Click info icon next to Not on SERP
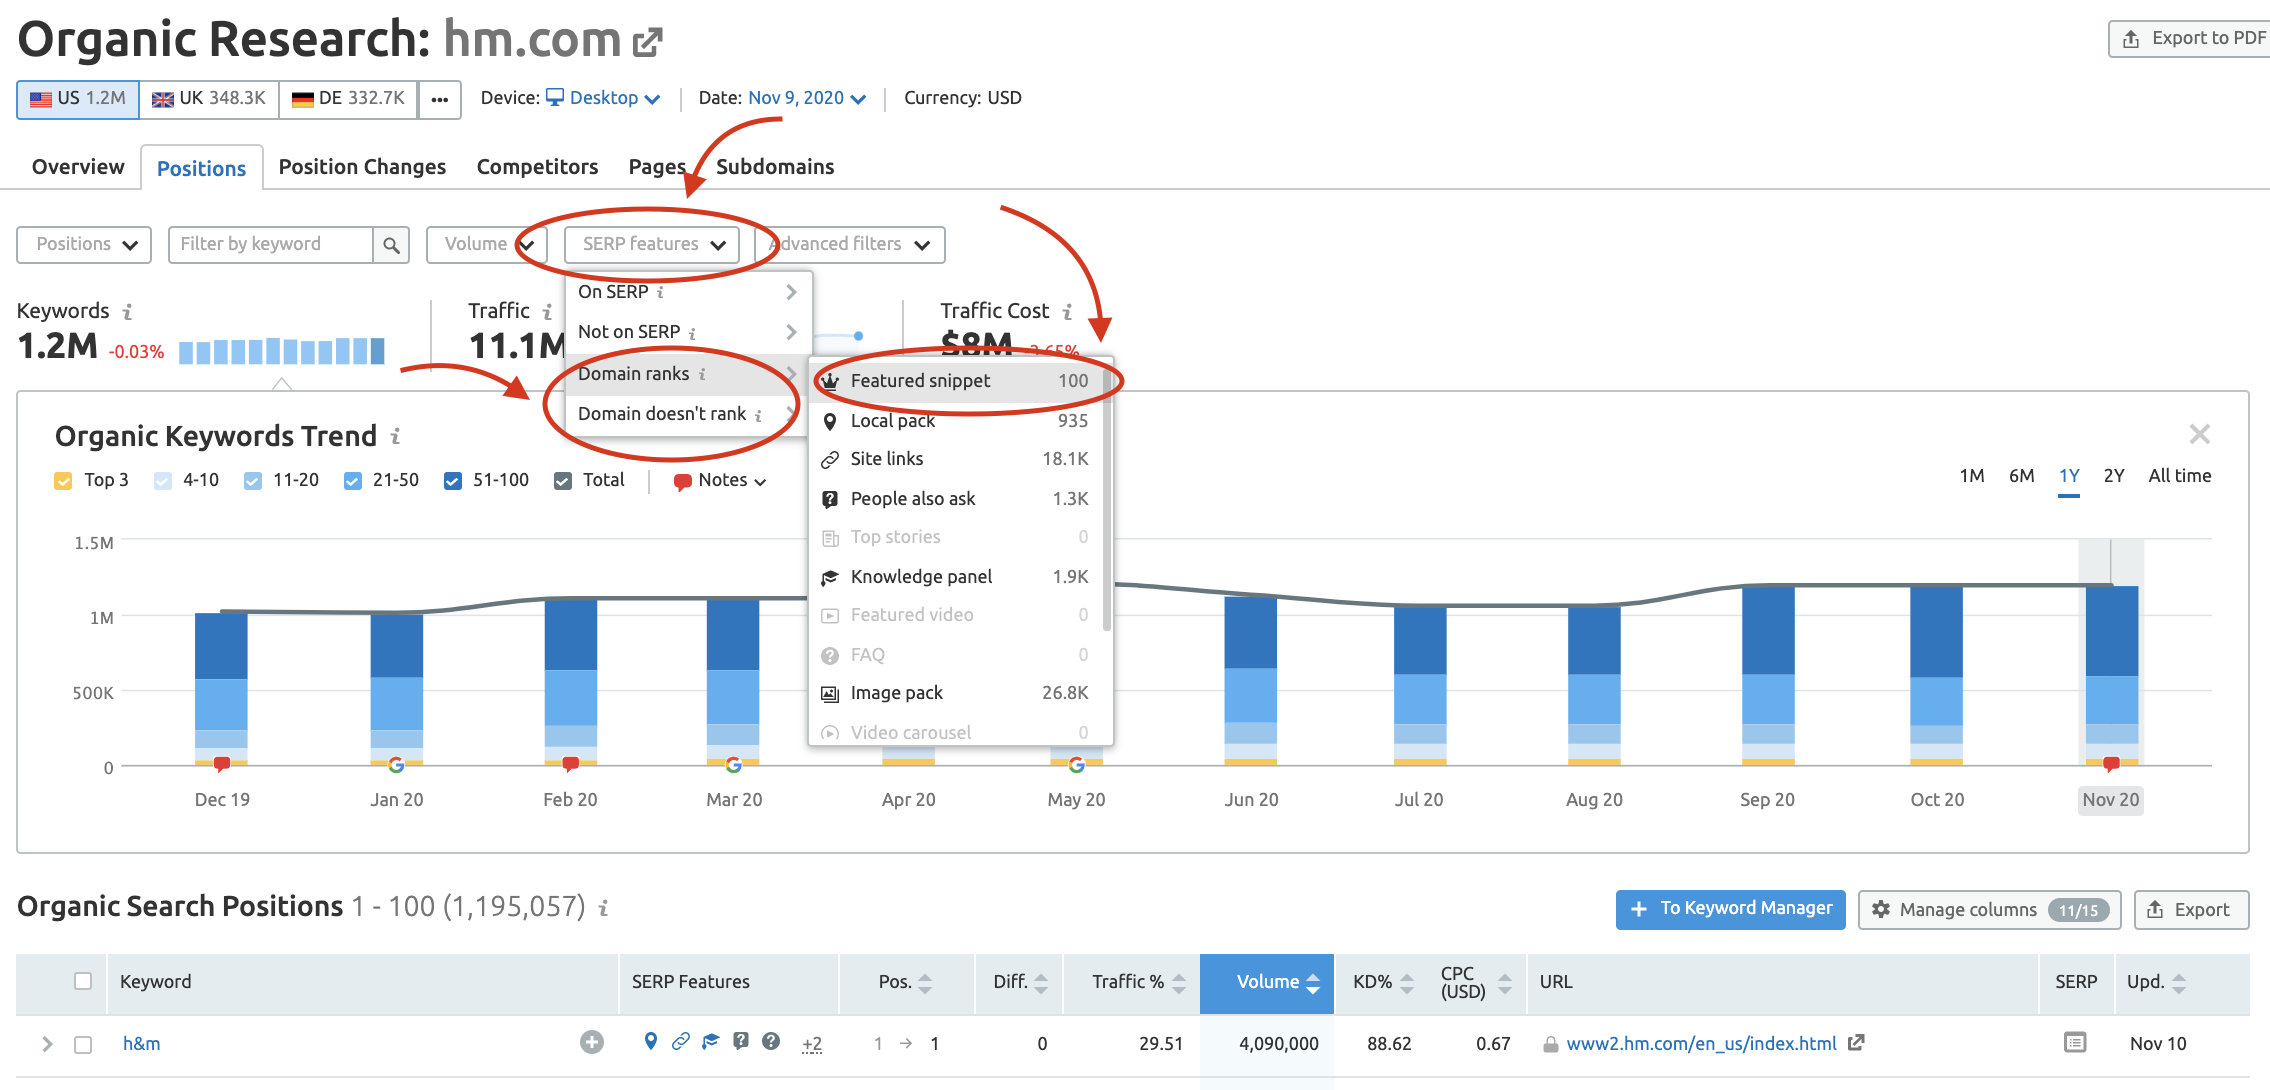2270x1090 pixels. [692, 333]
